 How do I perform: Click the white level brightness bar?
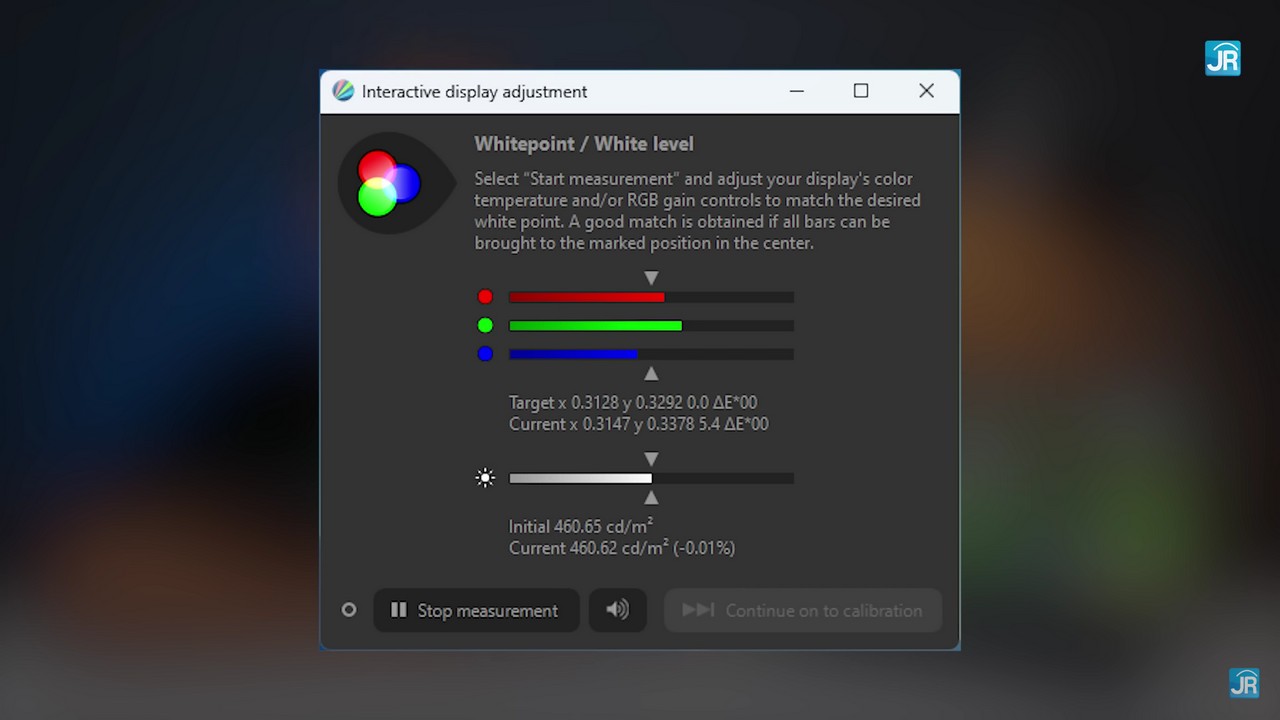click(651, 478)
